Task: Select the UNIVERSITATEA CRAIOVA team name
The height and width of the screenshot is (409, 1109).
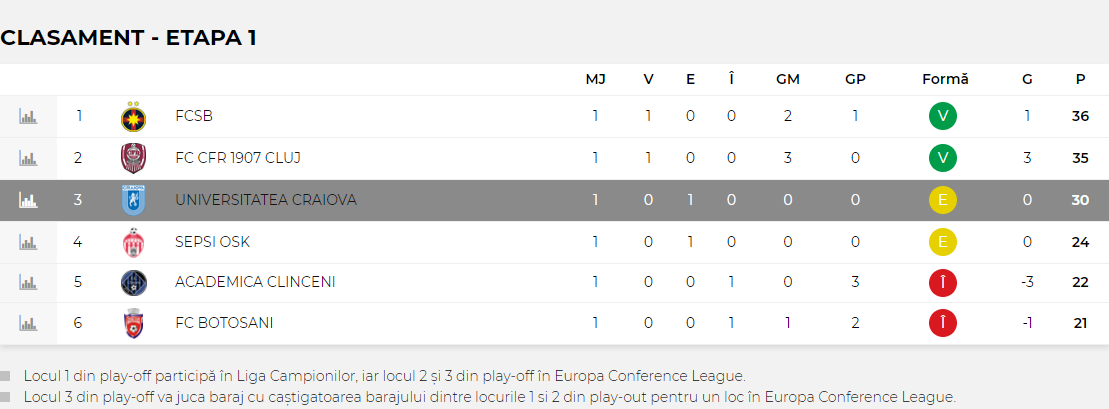Action: [x=265, y=200]
